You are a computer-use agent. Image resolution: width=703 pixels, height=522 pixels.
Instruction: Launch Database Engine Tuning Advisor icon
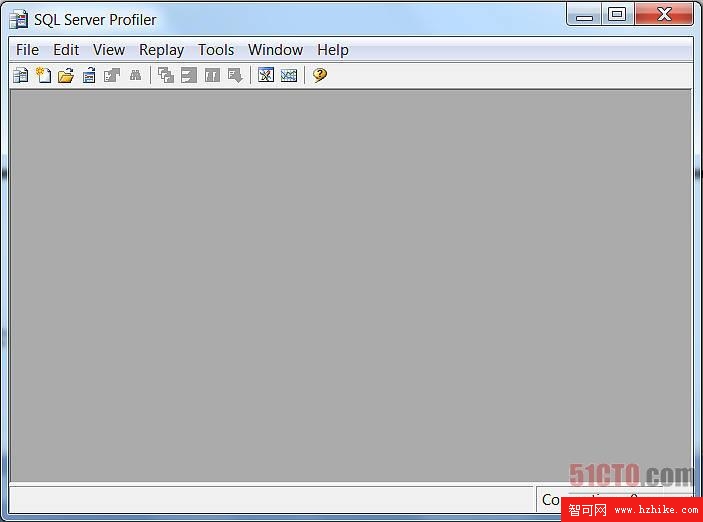pyautogui.click(x=266, y=75)
